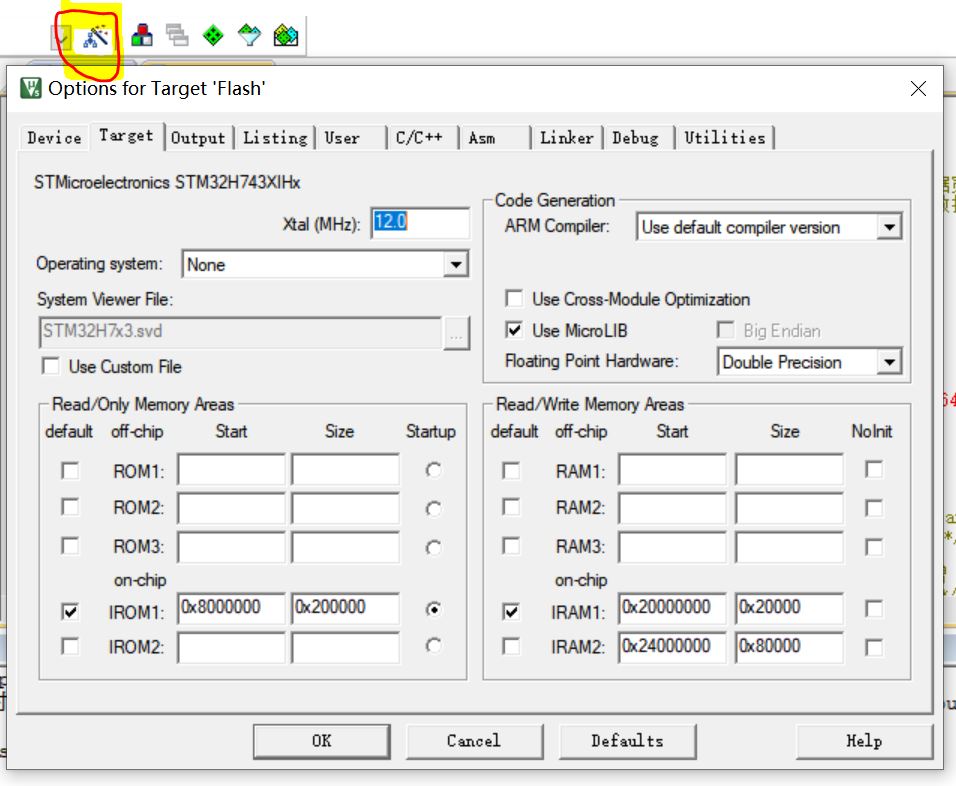The width and height of the screenshot is (956, 786).
Task: Click the IROM1 Start address field
Action: [x=232, y=608]
